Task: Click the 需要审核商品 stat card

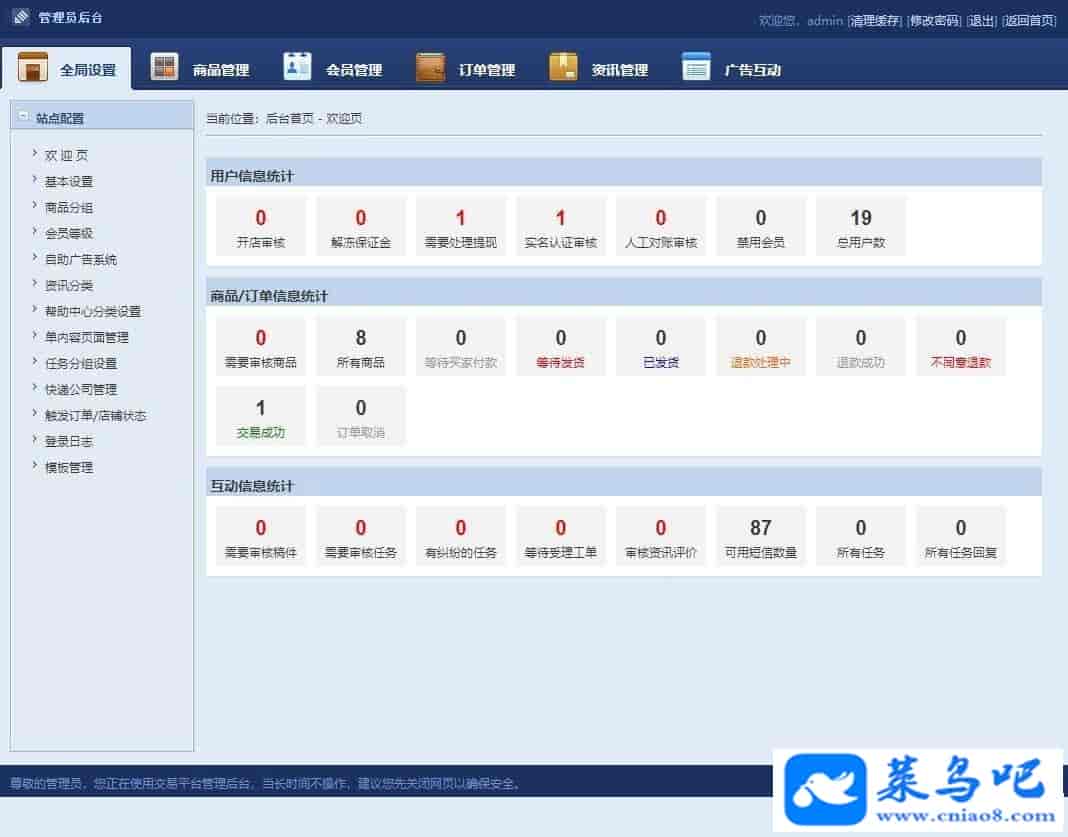Action: point(261,347)
